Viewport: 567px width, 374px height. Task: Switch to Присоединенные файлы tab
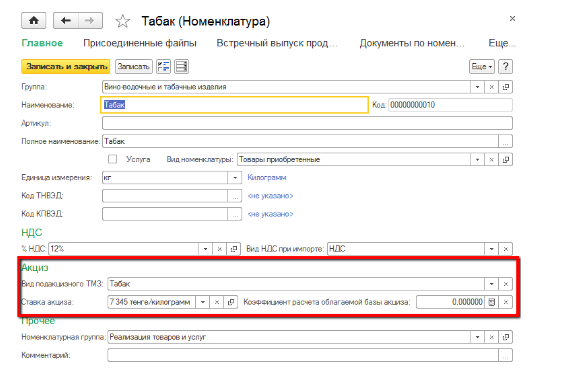(140, 43)
